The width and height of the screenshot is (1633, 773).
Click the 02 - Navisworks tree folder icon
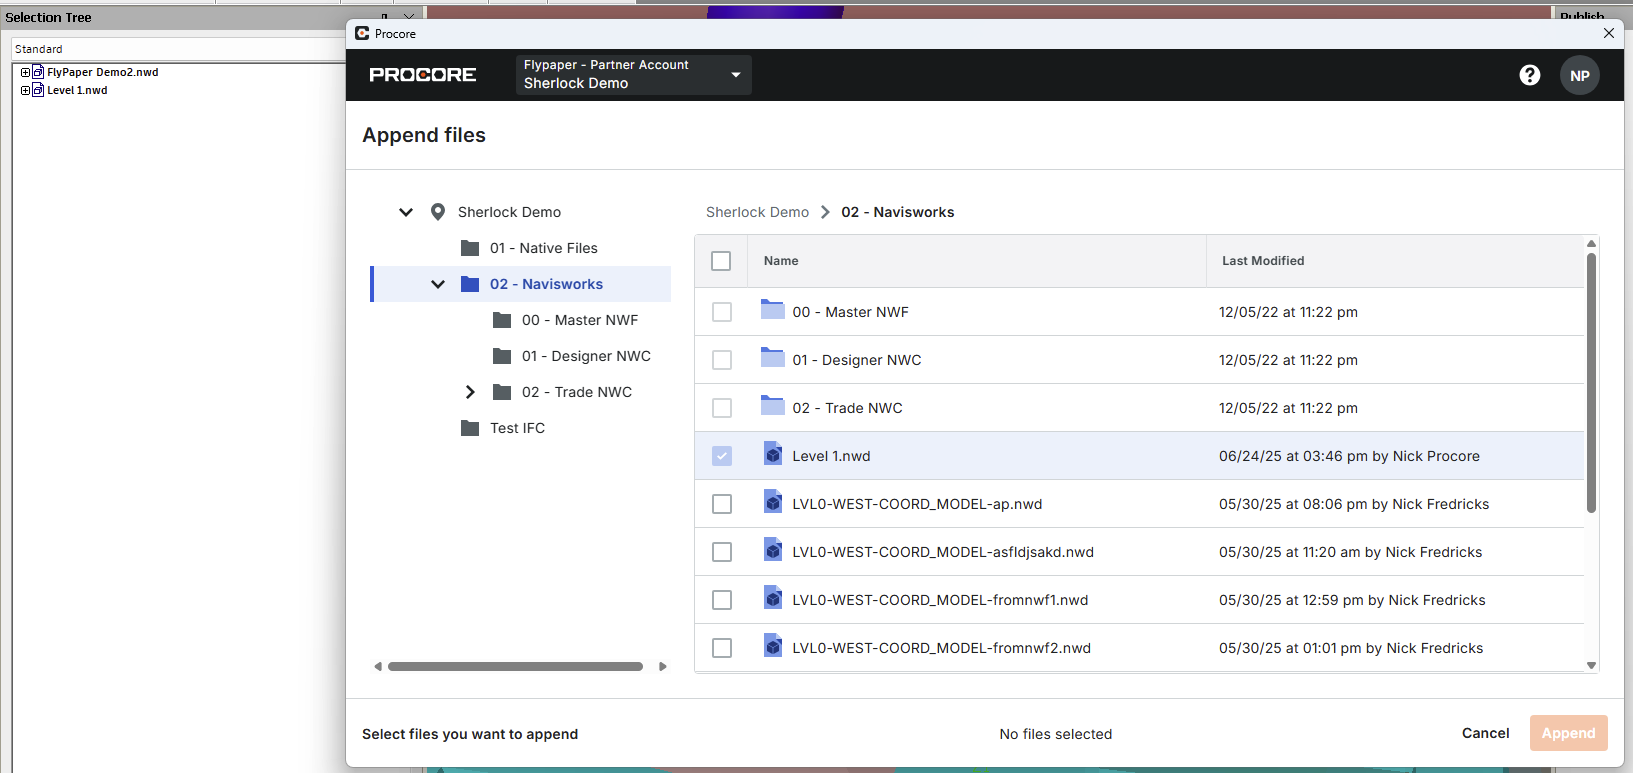pyautogui.click(x=470, y=284)
